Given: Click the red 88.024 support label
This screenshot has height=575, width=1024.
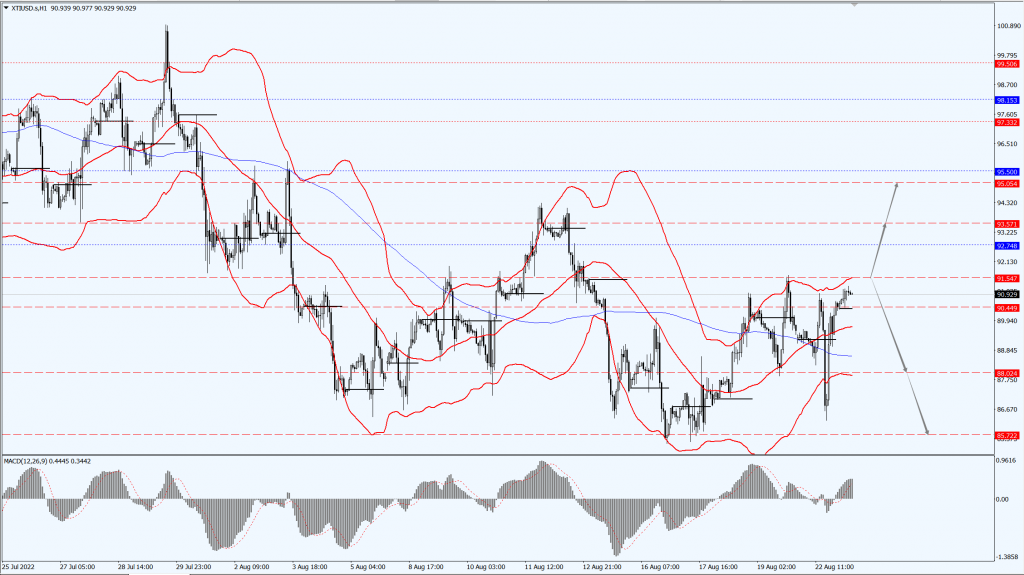Looking at the screenshot, I should pos(1007,373).
